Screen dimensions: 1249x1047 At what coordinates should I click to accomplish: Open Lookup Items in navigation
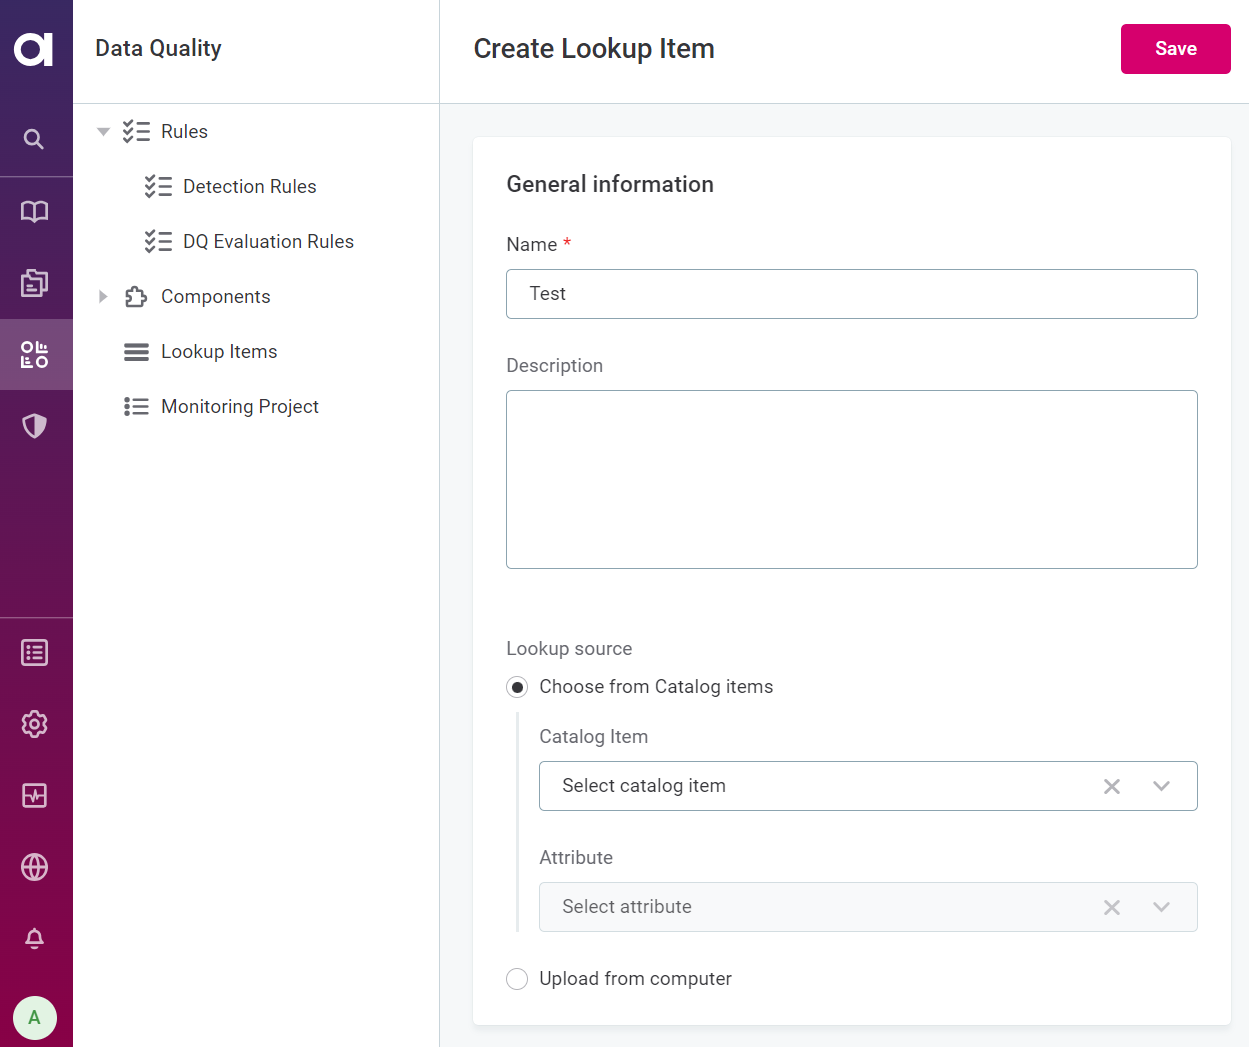point(219,352)
